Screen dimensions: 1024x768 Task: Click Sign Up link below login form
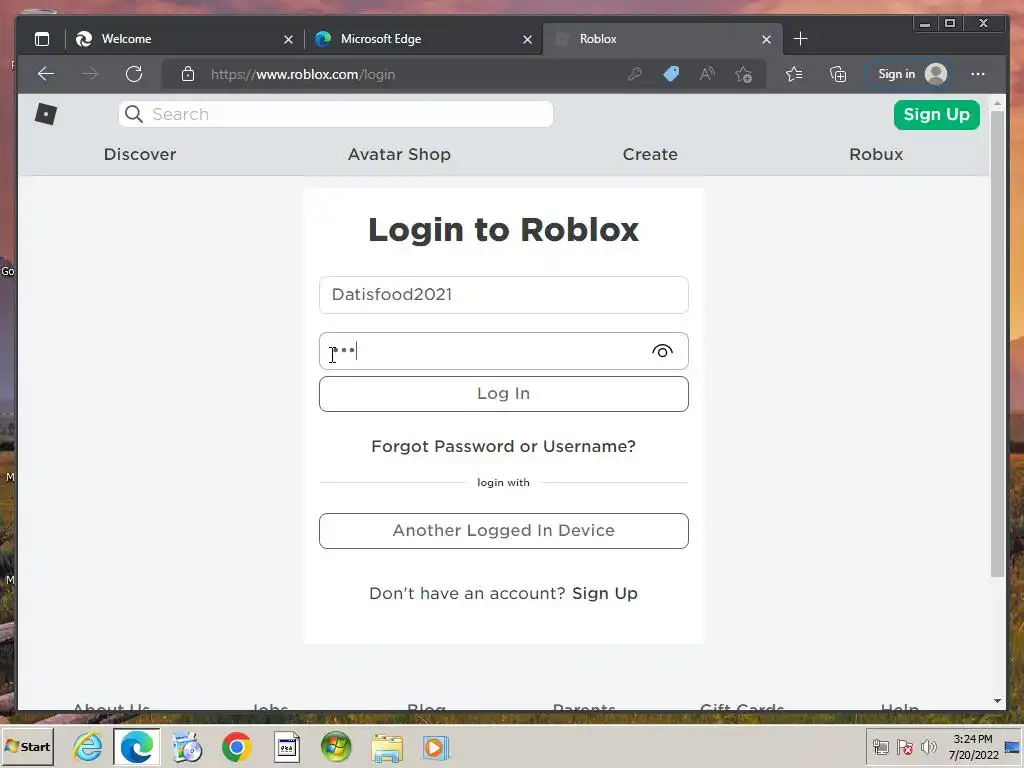tap(605, 594)
